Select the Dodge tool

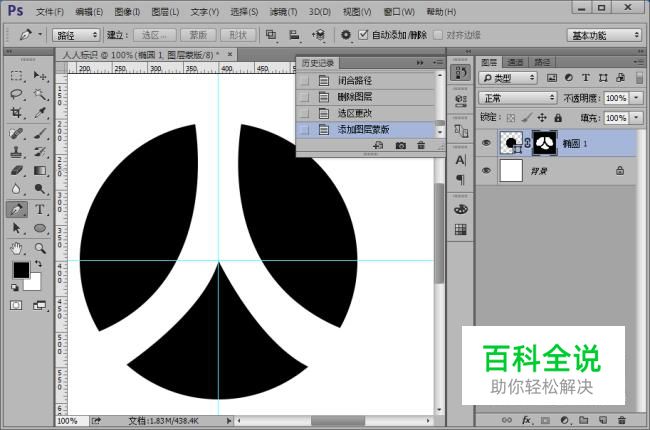[x=40, y=189]
